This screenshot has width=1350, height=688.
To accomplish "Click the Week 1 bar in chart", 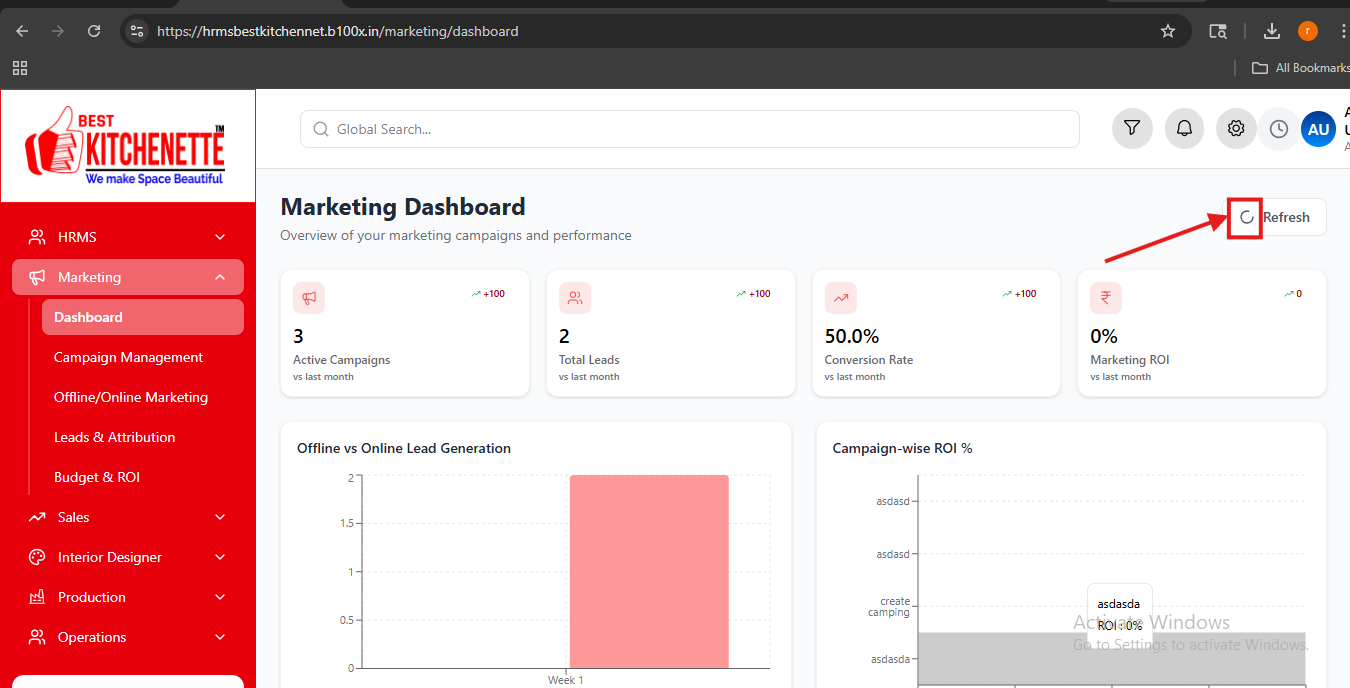I will [x=649, y=571].
